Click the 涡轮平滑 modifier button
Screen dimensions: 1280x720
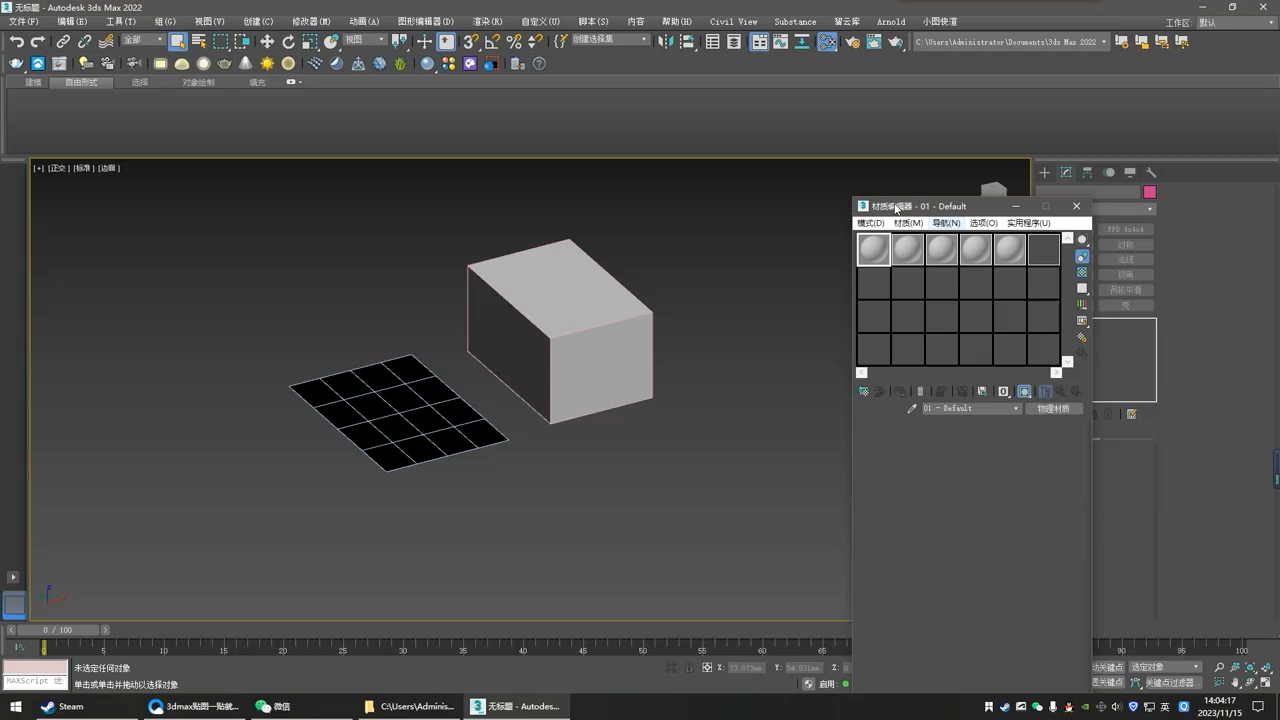click(x=1126, y=290)
